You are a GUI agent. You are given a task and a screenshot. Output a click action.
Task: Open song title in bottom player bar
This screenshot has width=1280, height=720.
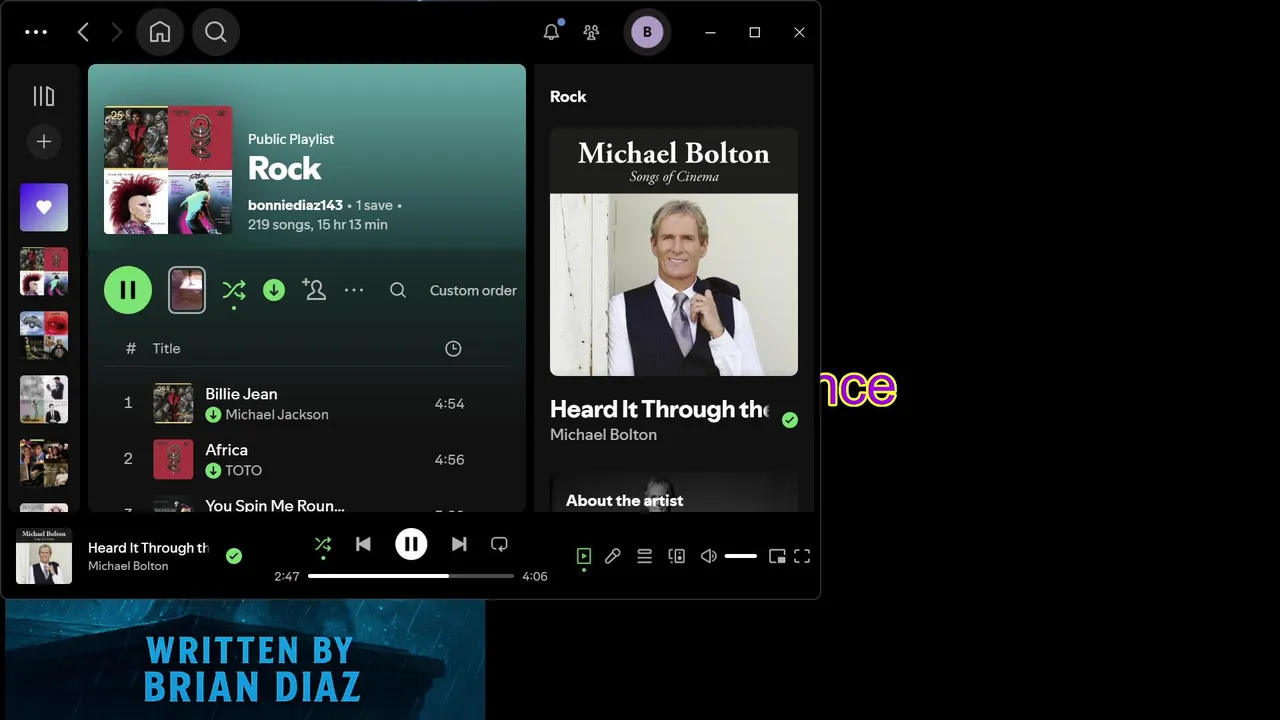click(x=148, y=548)
